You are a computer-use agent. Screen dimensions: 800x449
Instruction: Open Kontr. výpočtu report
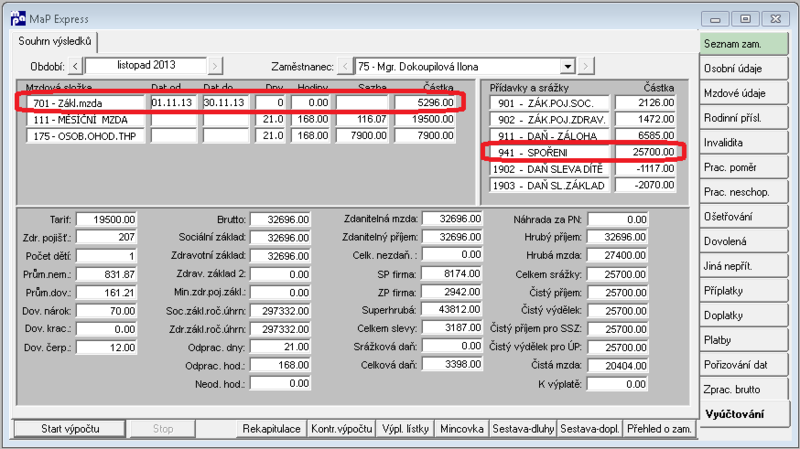click(x=341, y=429)
